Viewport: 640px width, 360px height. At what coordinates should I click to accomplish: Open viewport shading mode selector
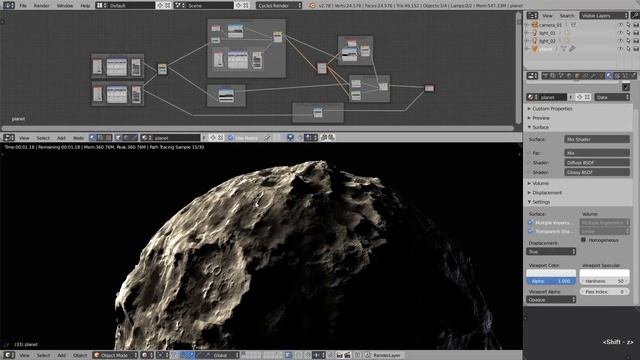click(x=147, y=355)
